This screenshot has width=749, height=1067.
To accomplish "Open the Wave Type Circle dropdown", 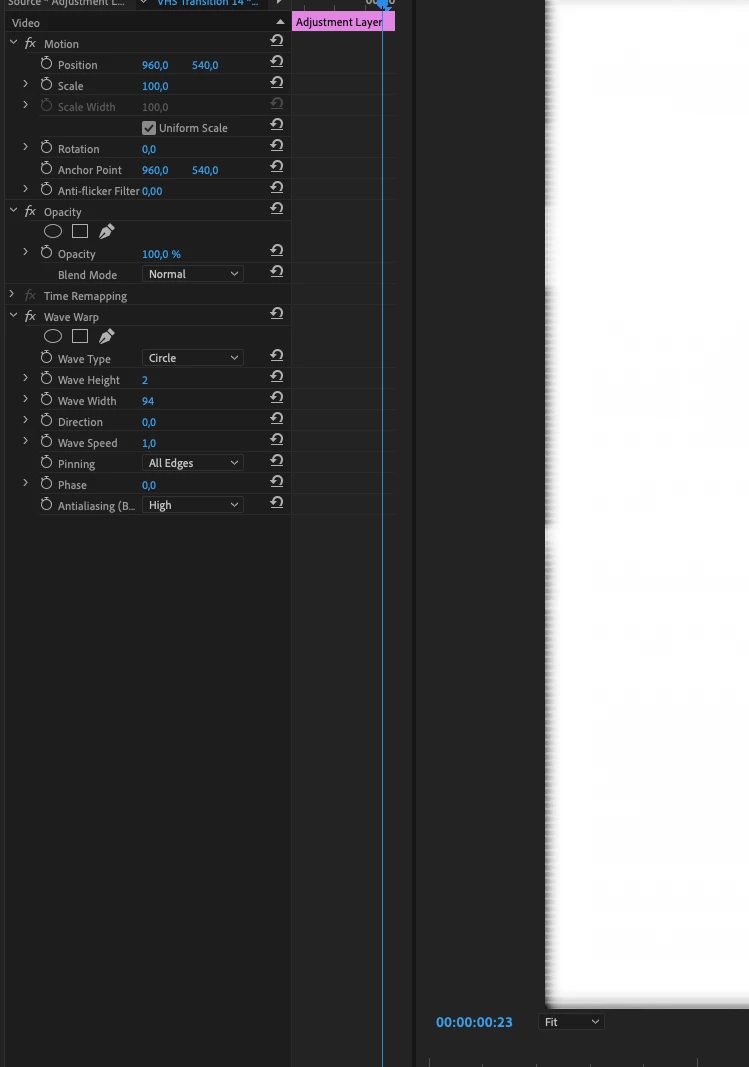I will click(x=193, y=357).
